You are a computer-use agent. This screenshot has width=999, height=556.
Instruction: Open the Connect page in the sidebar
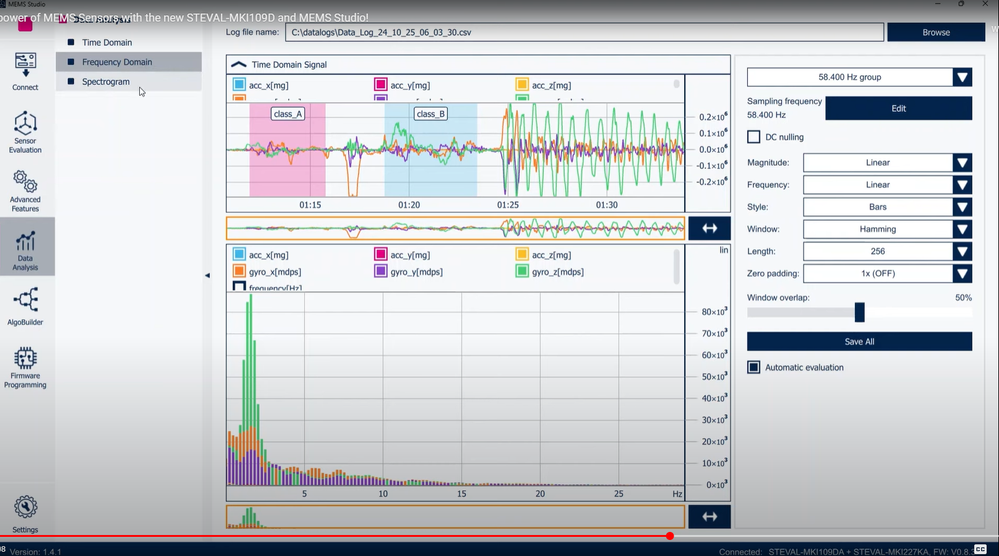[25, 71]
